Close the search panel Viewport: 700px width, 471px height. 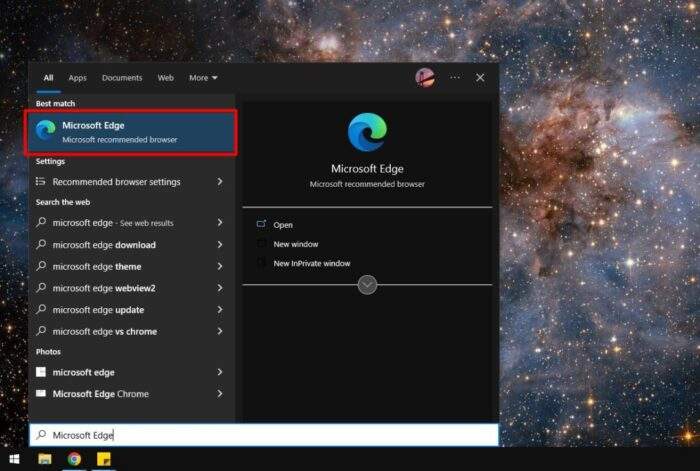click(x=480, y=78)
